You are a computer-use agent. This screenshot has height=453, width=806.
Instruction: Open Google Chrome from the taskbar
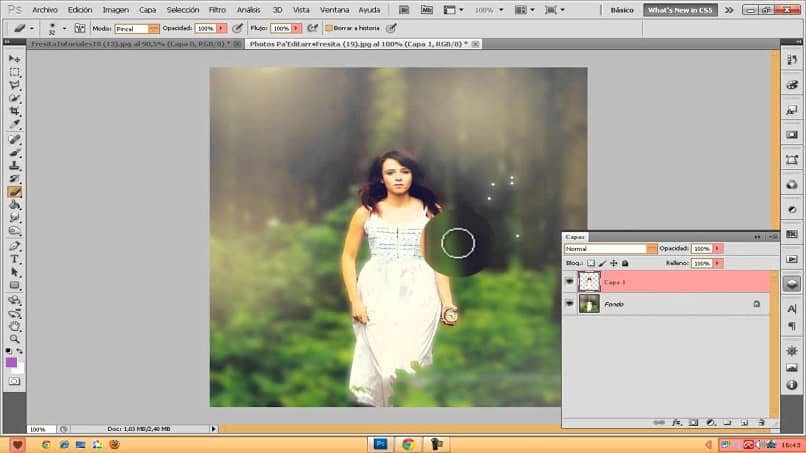[408, 444]
